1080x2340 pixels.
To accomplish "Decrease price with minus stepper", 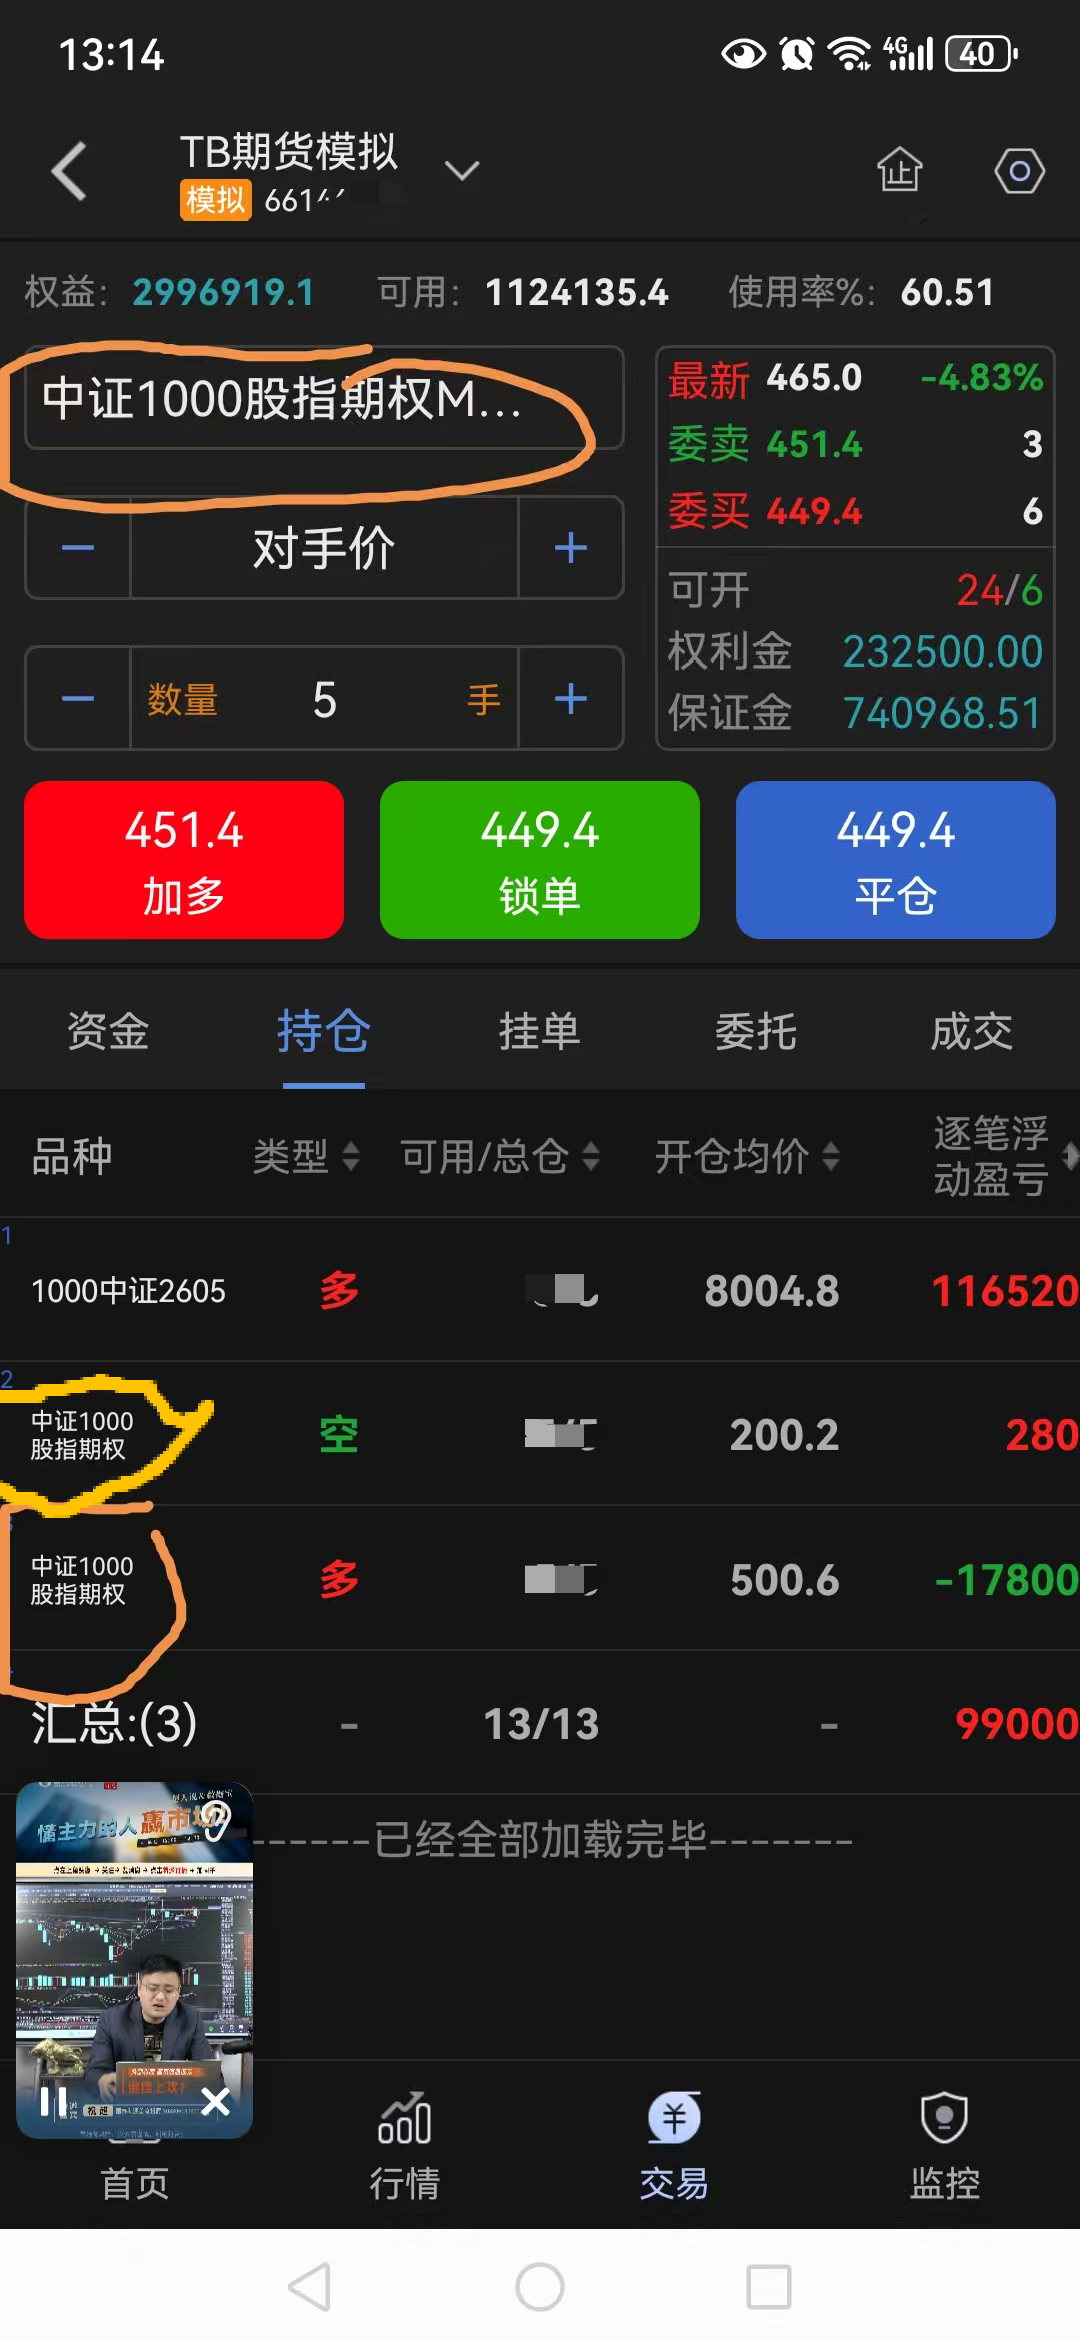I will (x=78, y=548).
